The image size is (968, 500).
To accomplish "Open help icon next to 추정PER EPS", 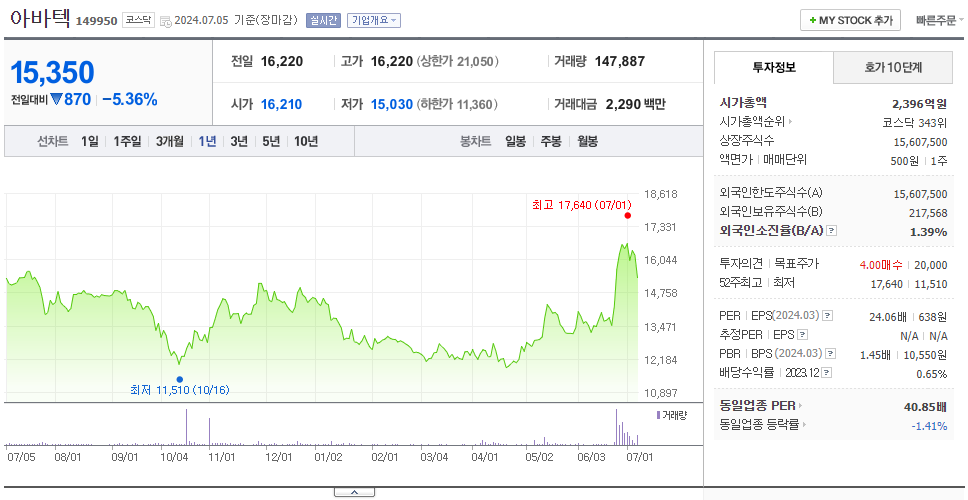I will (x=802, y=335).
